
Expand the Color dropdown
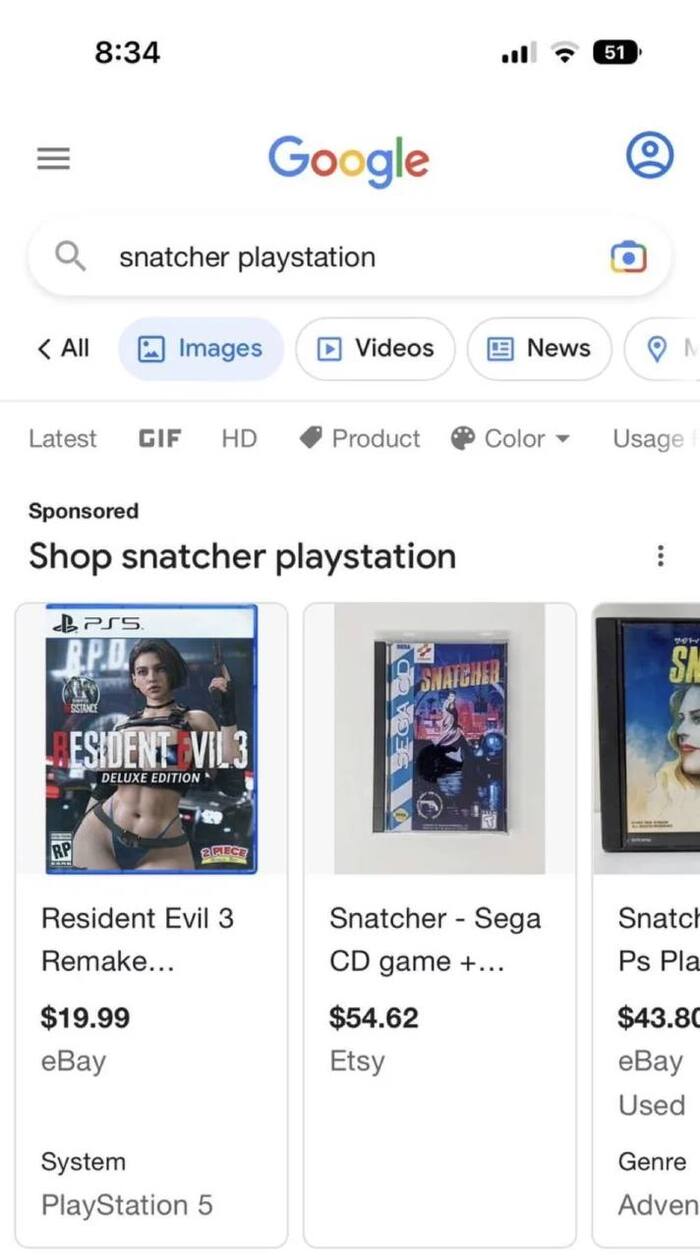click(x=510, y=438)
